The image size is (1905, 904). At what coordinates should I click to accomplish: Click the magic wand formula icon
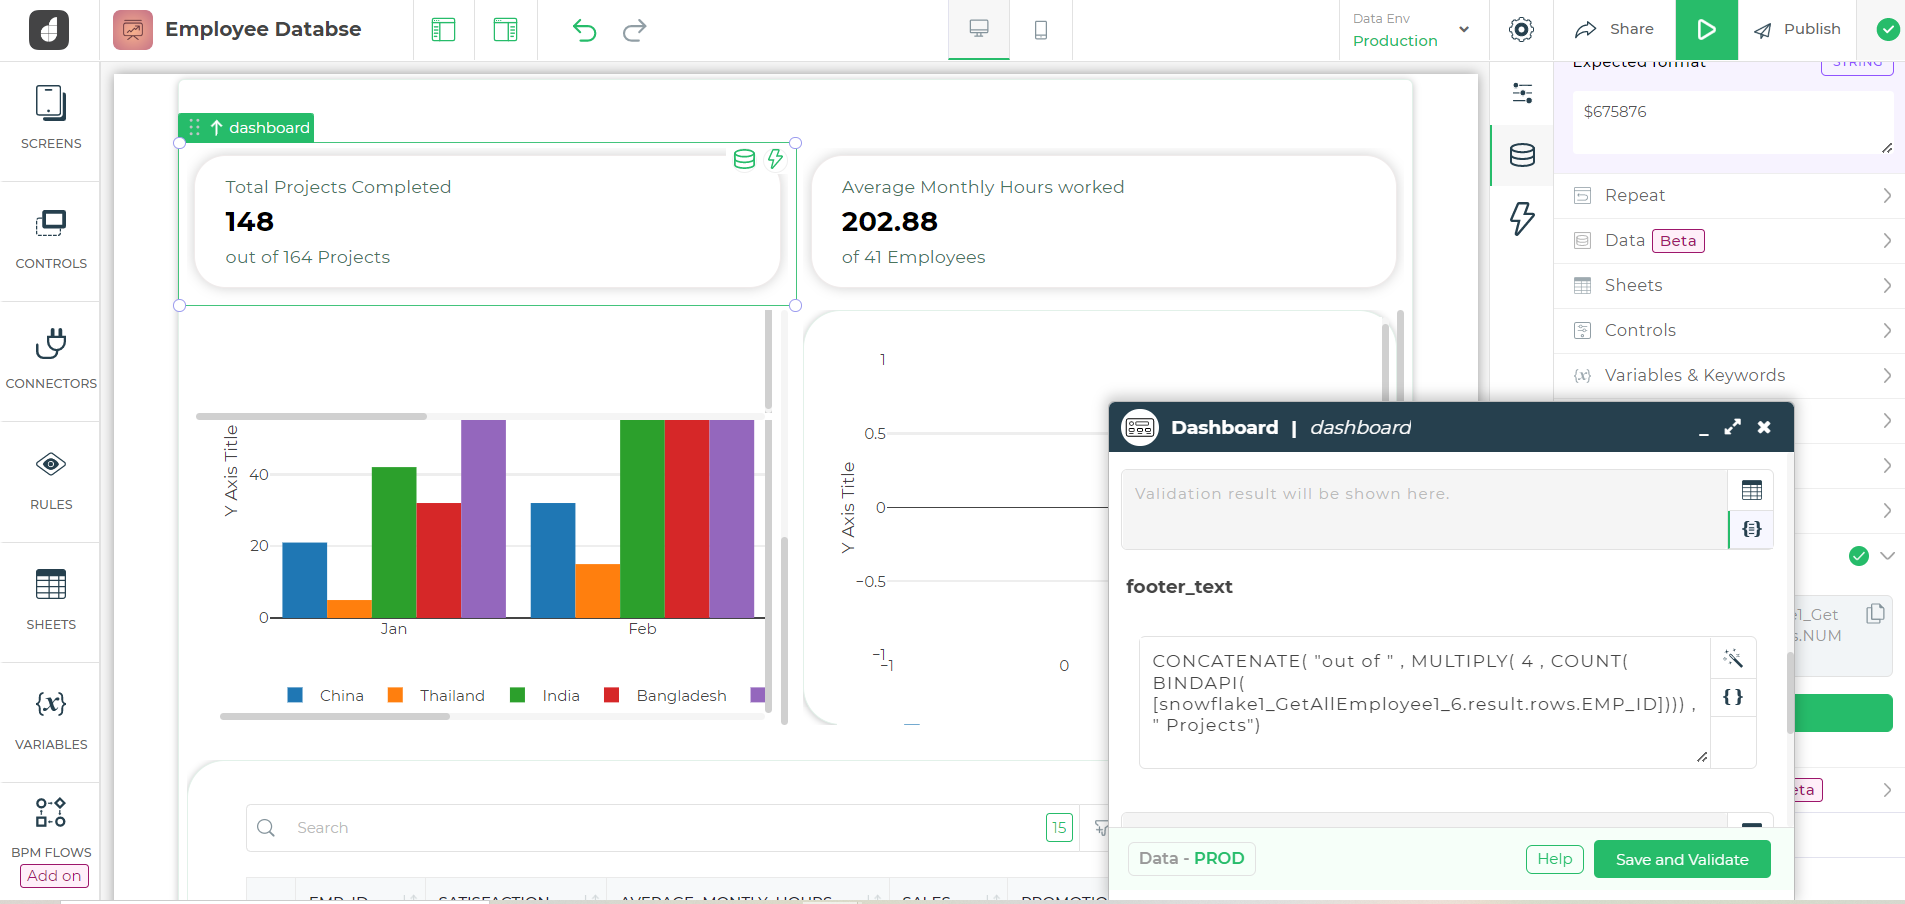[1733, 658]
